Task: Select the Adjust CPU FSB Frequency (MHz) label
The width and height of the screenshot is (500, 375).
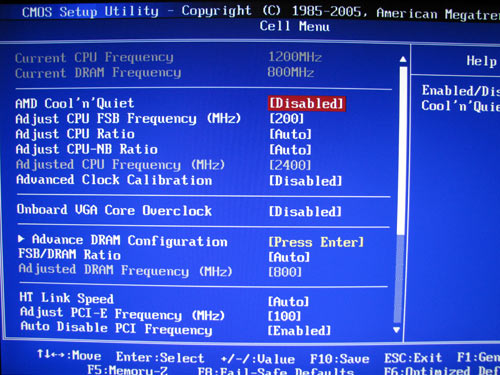Action: pyautogui.click(x=128, y=119)
